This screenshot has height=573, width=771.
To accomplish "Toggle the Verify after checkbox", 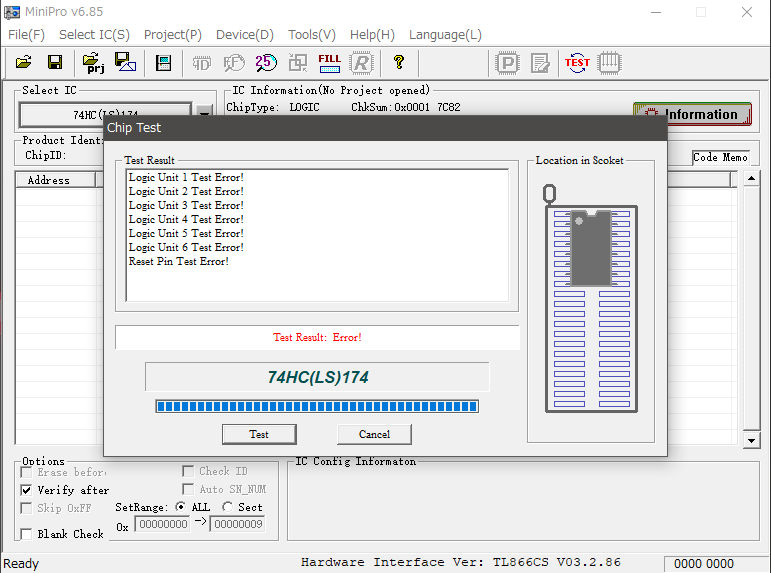I will (27, 490).
